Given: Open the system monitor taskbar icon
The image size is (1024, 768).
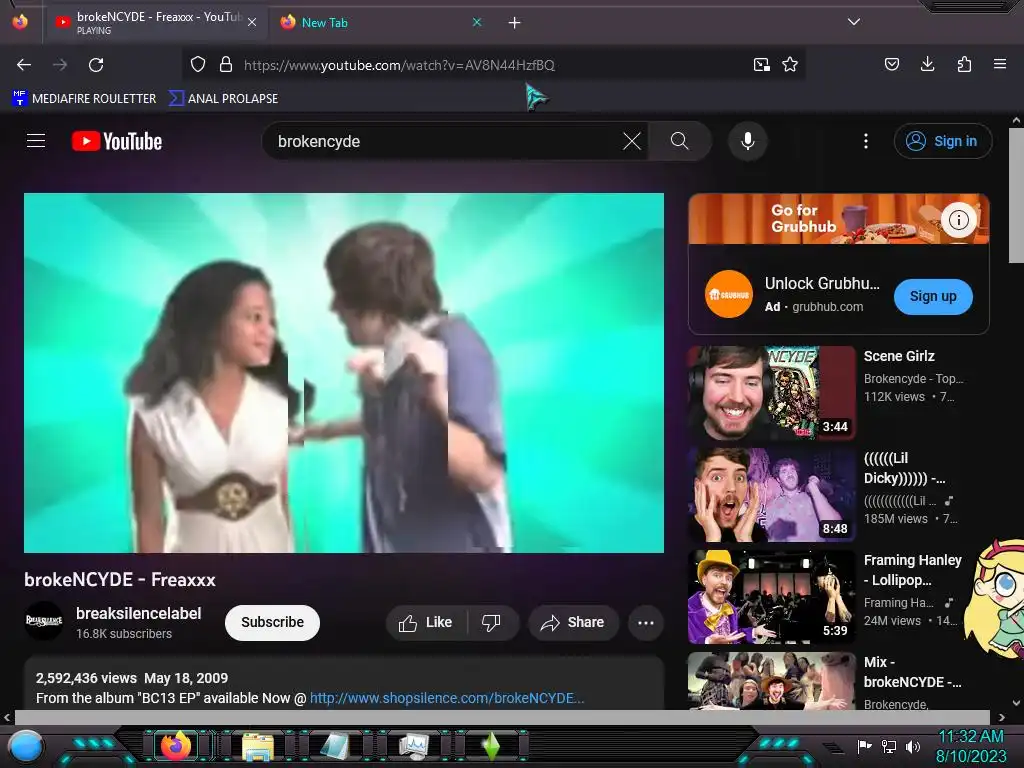Looking at the screenshot, I should pos(413,746).
